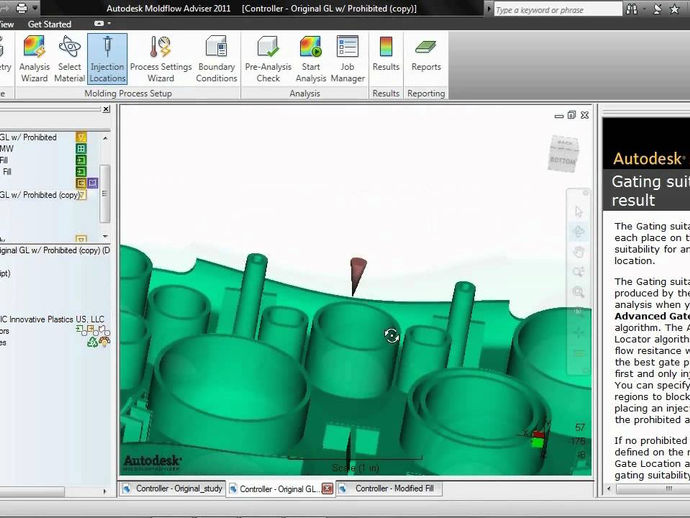
Task: Click the study list vertical scrollbar thumb
Action: coord(105,193)
